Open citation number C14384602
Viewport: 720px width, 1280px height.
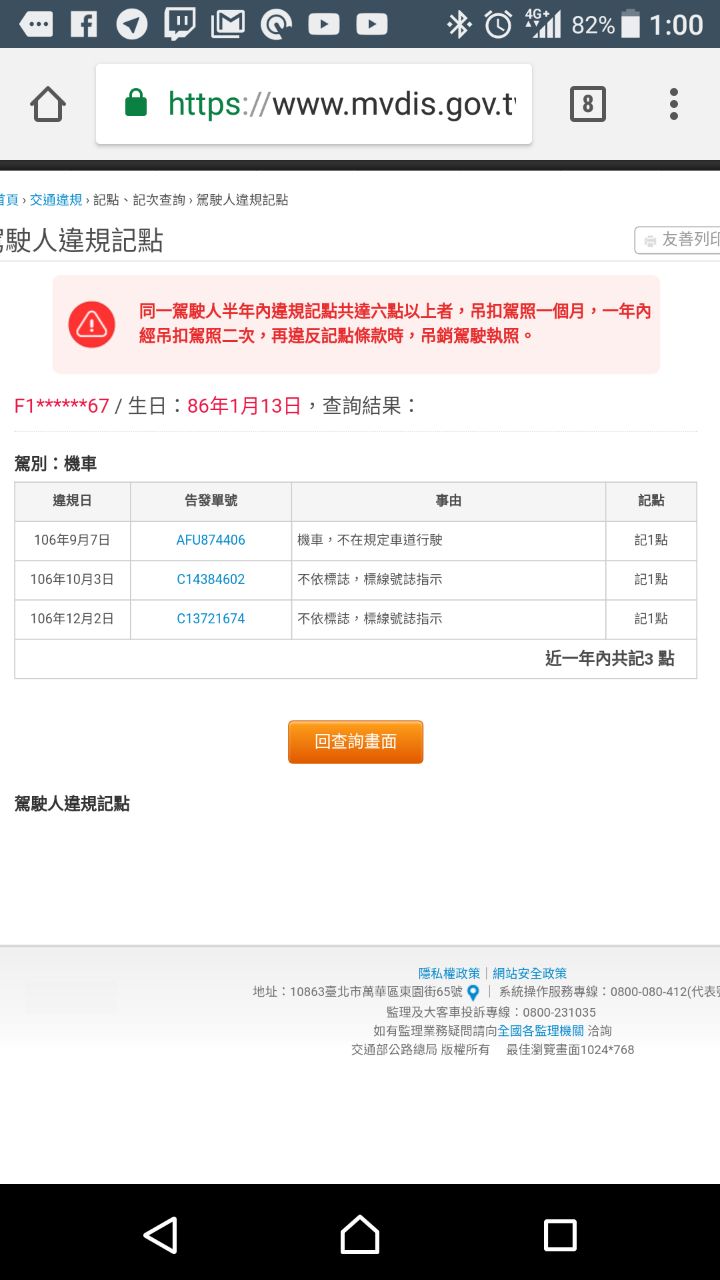[210, 579]
